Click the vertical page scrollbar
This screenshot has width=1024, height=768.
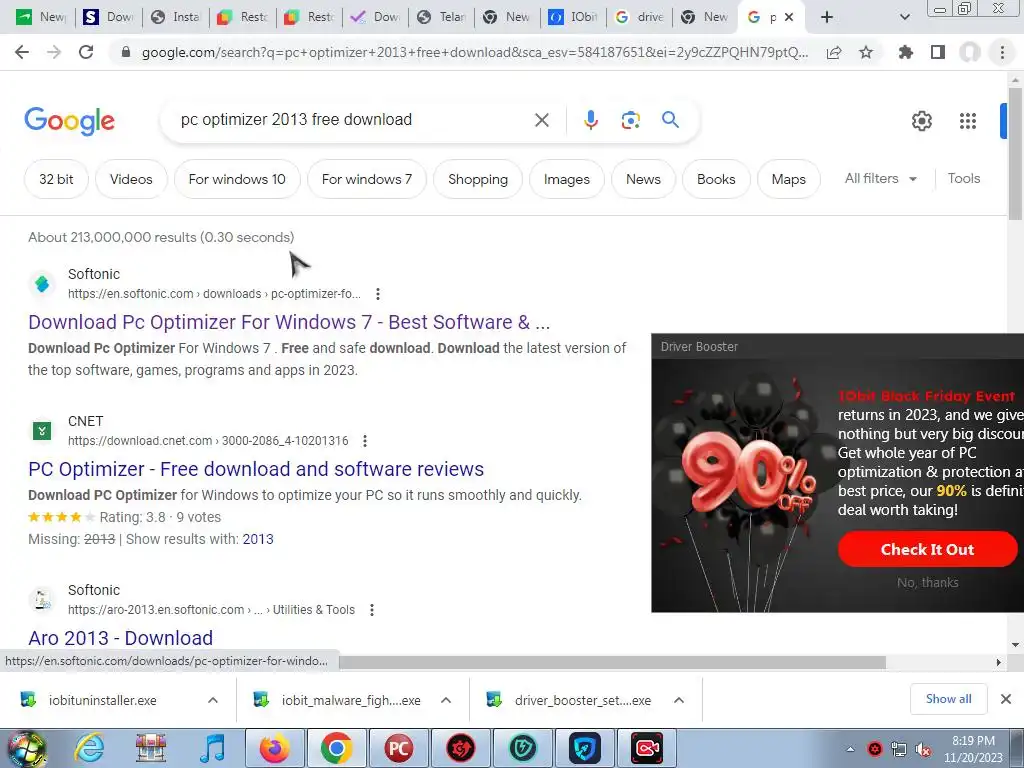tap(1015, 154)
